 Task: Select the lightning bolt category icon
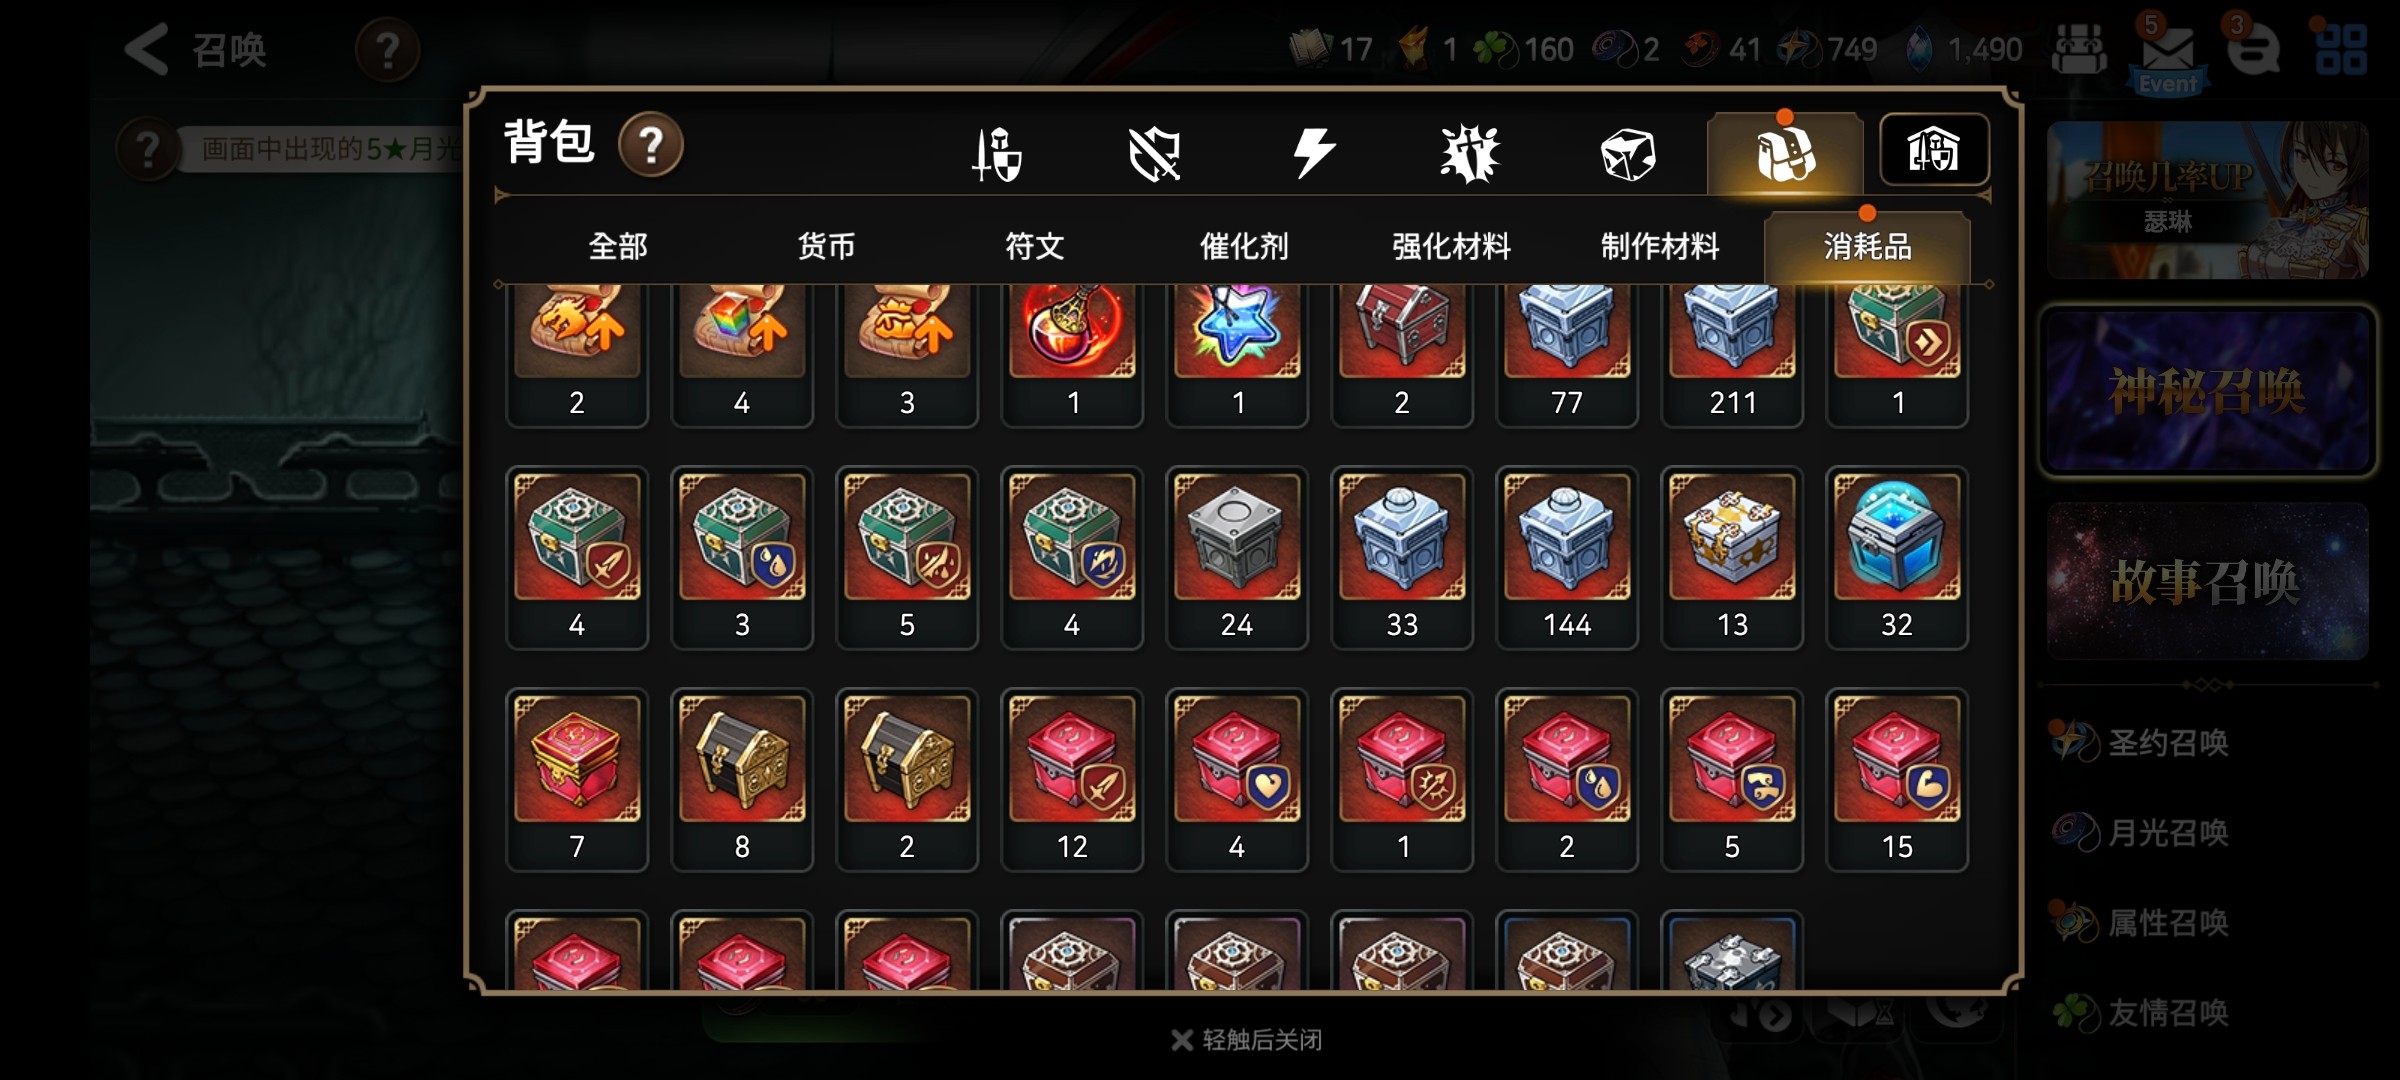(1313, 154)
